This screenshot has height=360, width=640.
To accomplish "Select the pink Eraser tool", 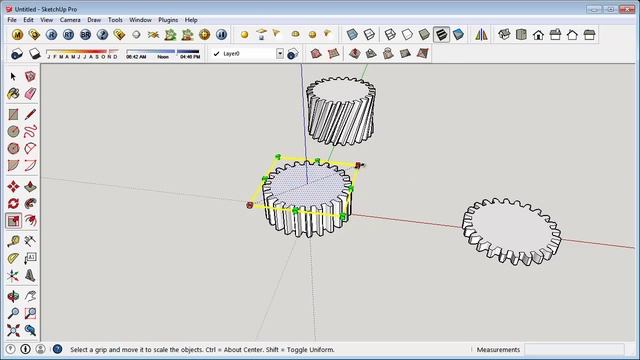I will [30, 93].
